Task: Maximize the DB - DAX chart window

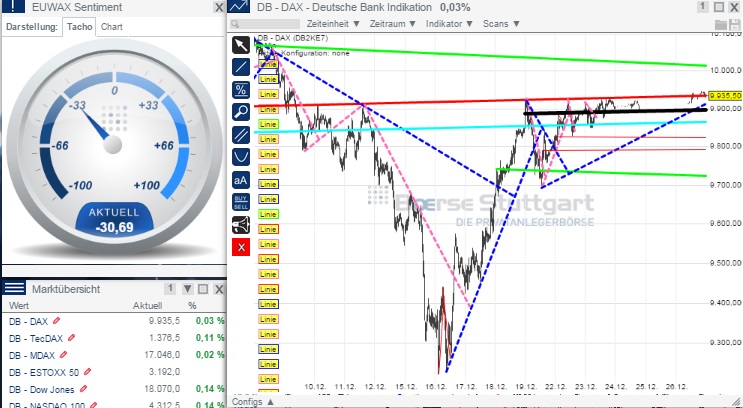Action: click(719, 7)
